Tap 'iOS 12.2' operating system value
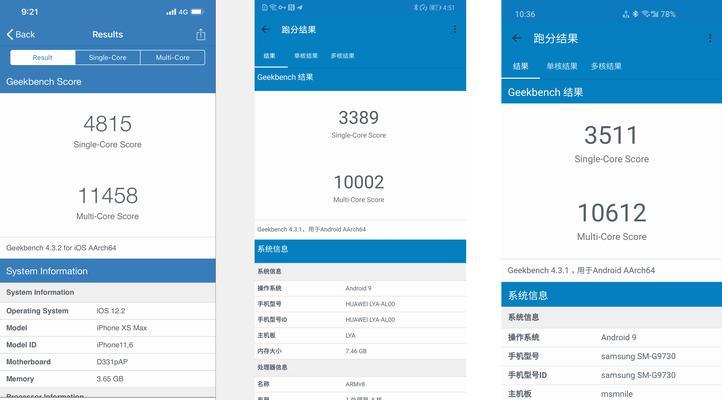This screenshot has height=400, width=722. coord(111,311)
